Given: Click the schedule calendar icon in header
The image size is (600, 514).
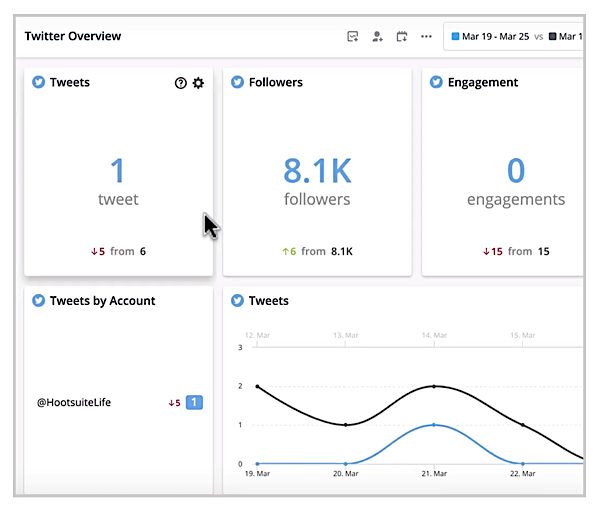Looking at the screenshot, I should pyautogui.click(x=402, y=37).
